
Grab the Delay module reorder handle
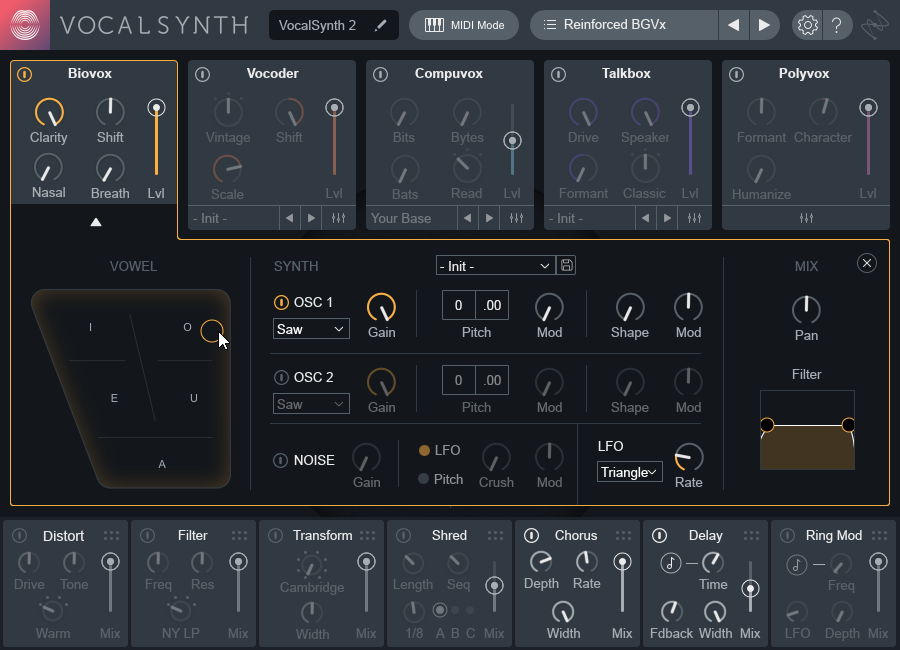[x=751, y=535]
